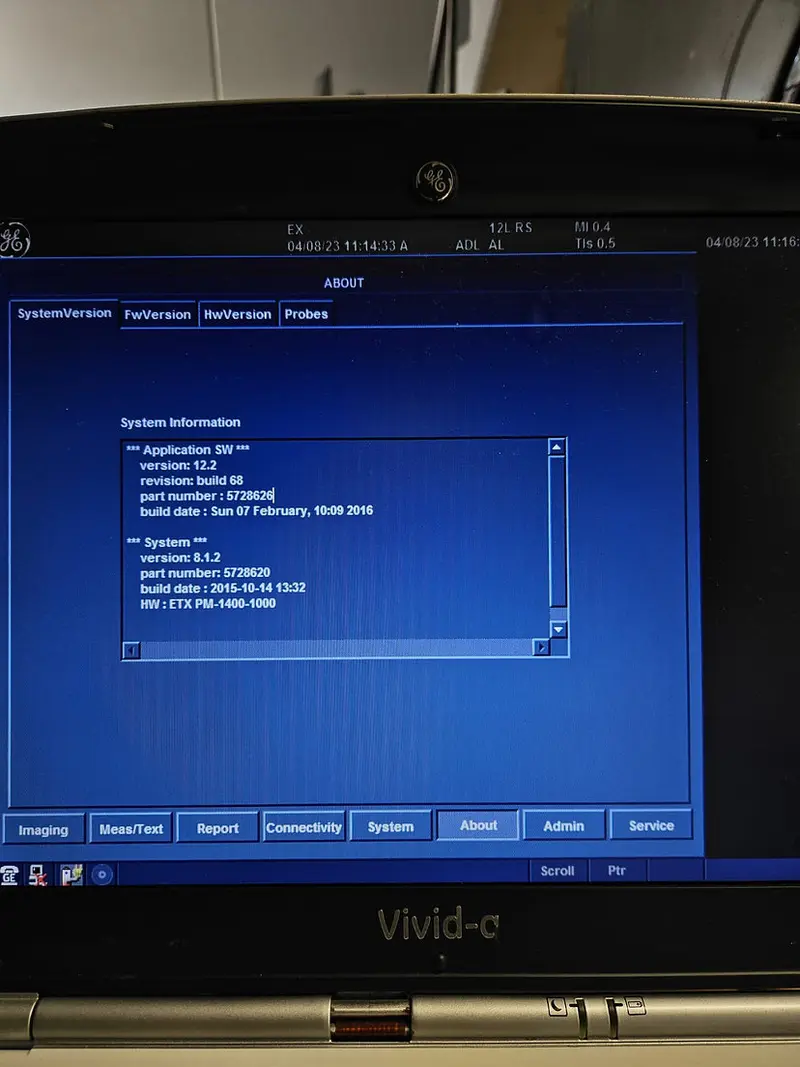Click the MI 0.4 indicator
Image resolution: width=800 pixels, height=1067 pixels.
click(x=593, y=227)
